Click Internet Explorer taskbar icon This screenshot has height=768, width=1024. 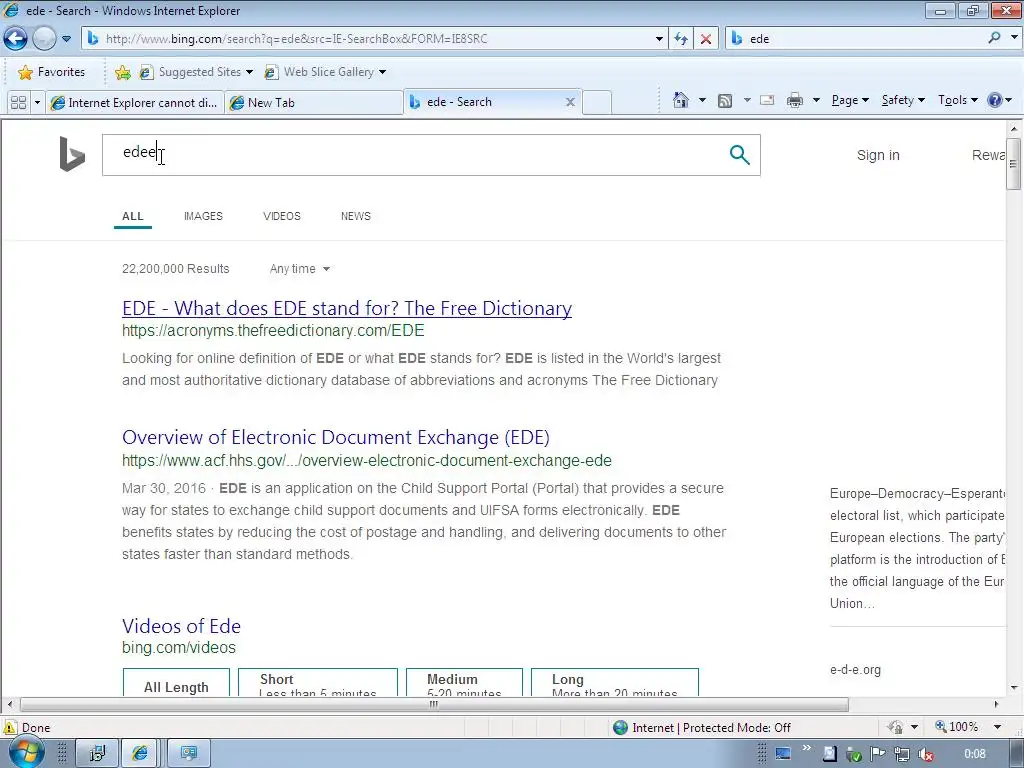coord(140,754)
